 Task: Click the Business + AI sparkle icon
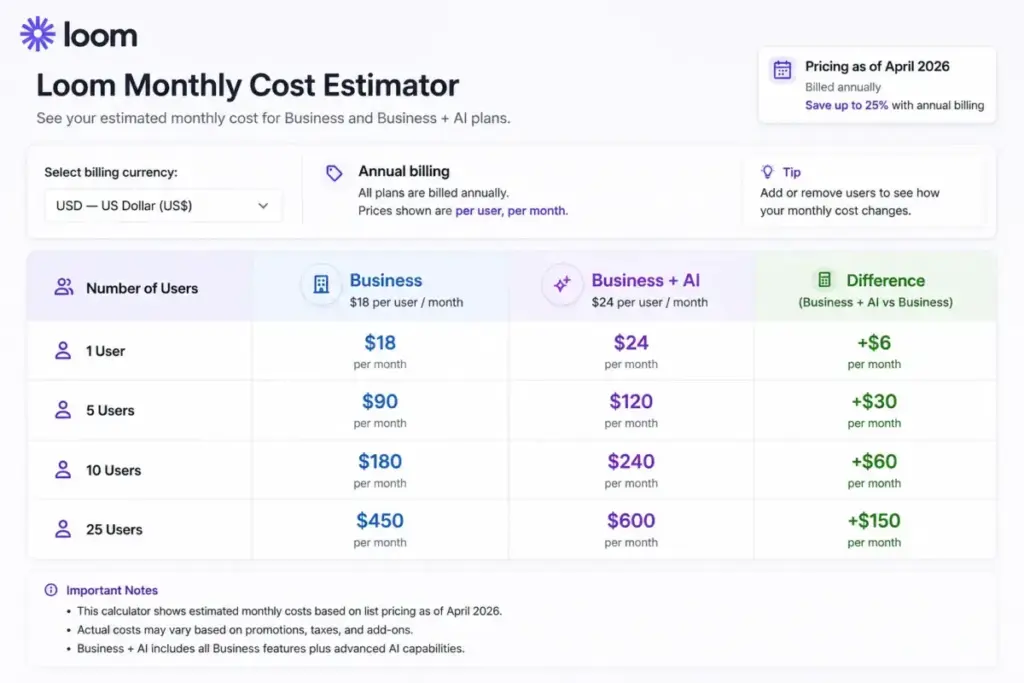coord(562,285)
